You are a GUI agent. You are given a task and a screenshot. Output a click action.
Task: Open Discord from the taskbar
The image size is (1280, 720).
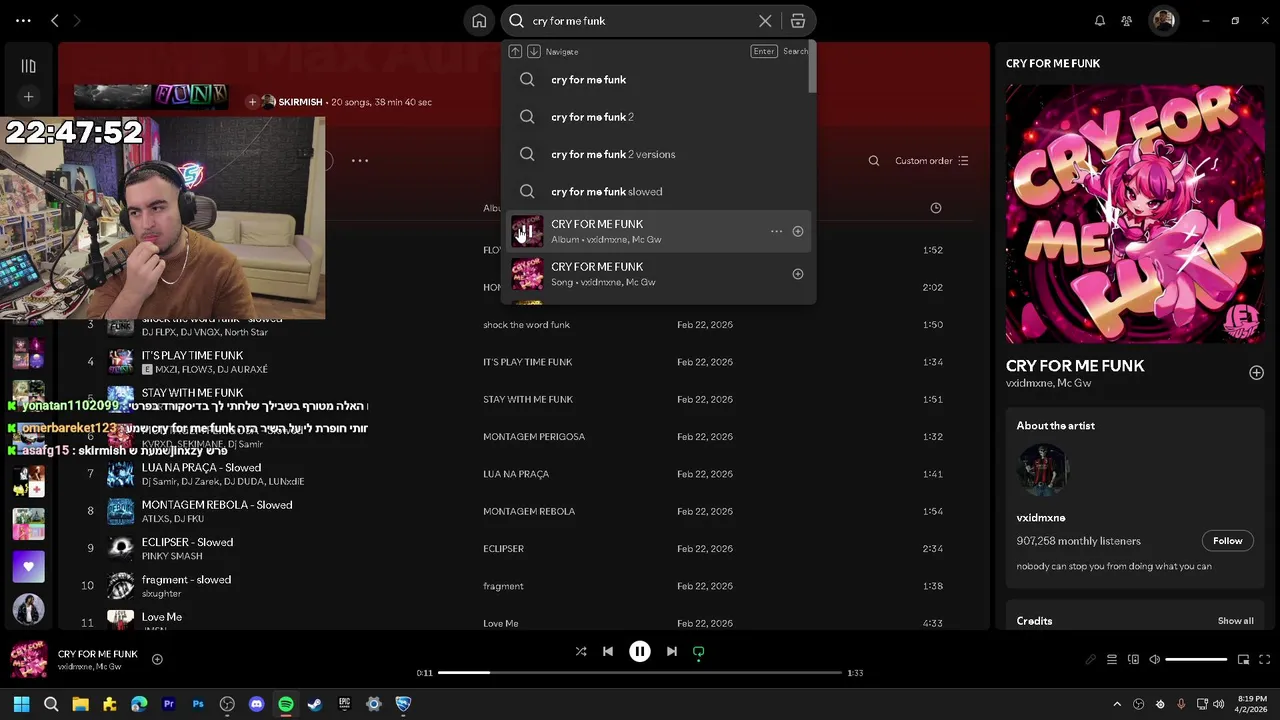pyautogui.click(x=256, y=704)
